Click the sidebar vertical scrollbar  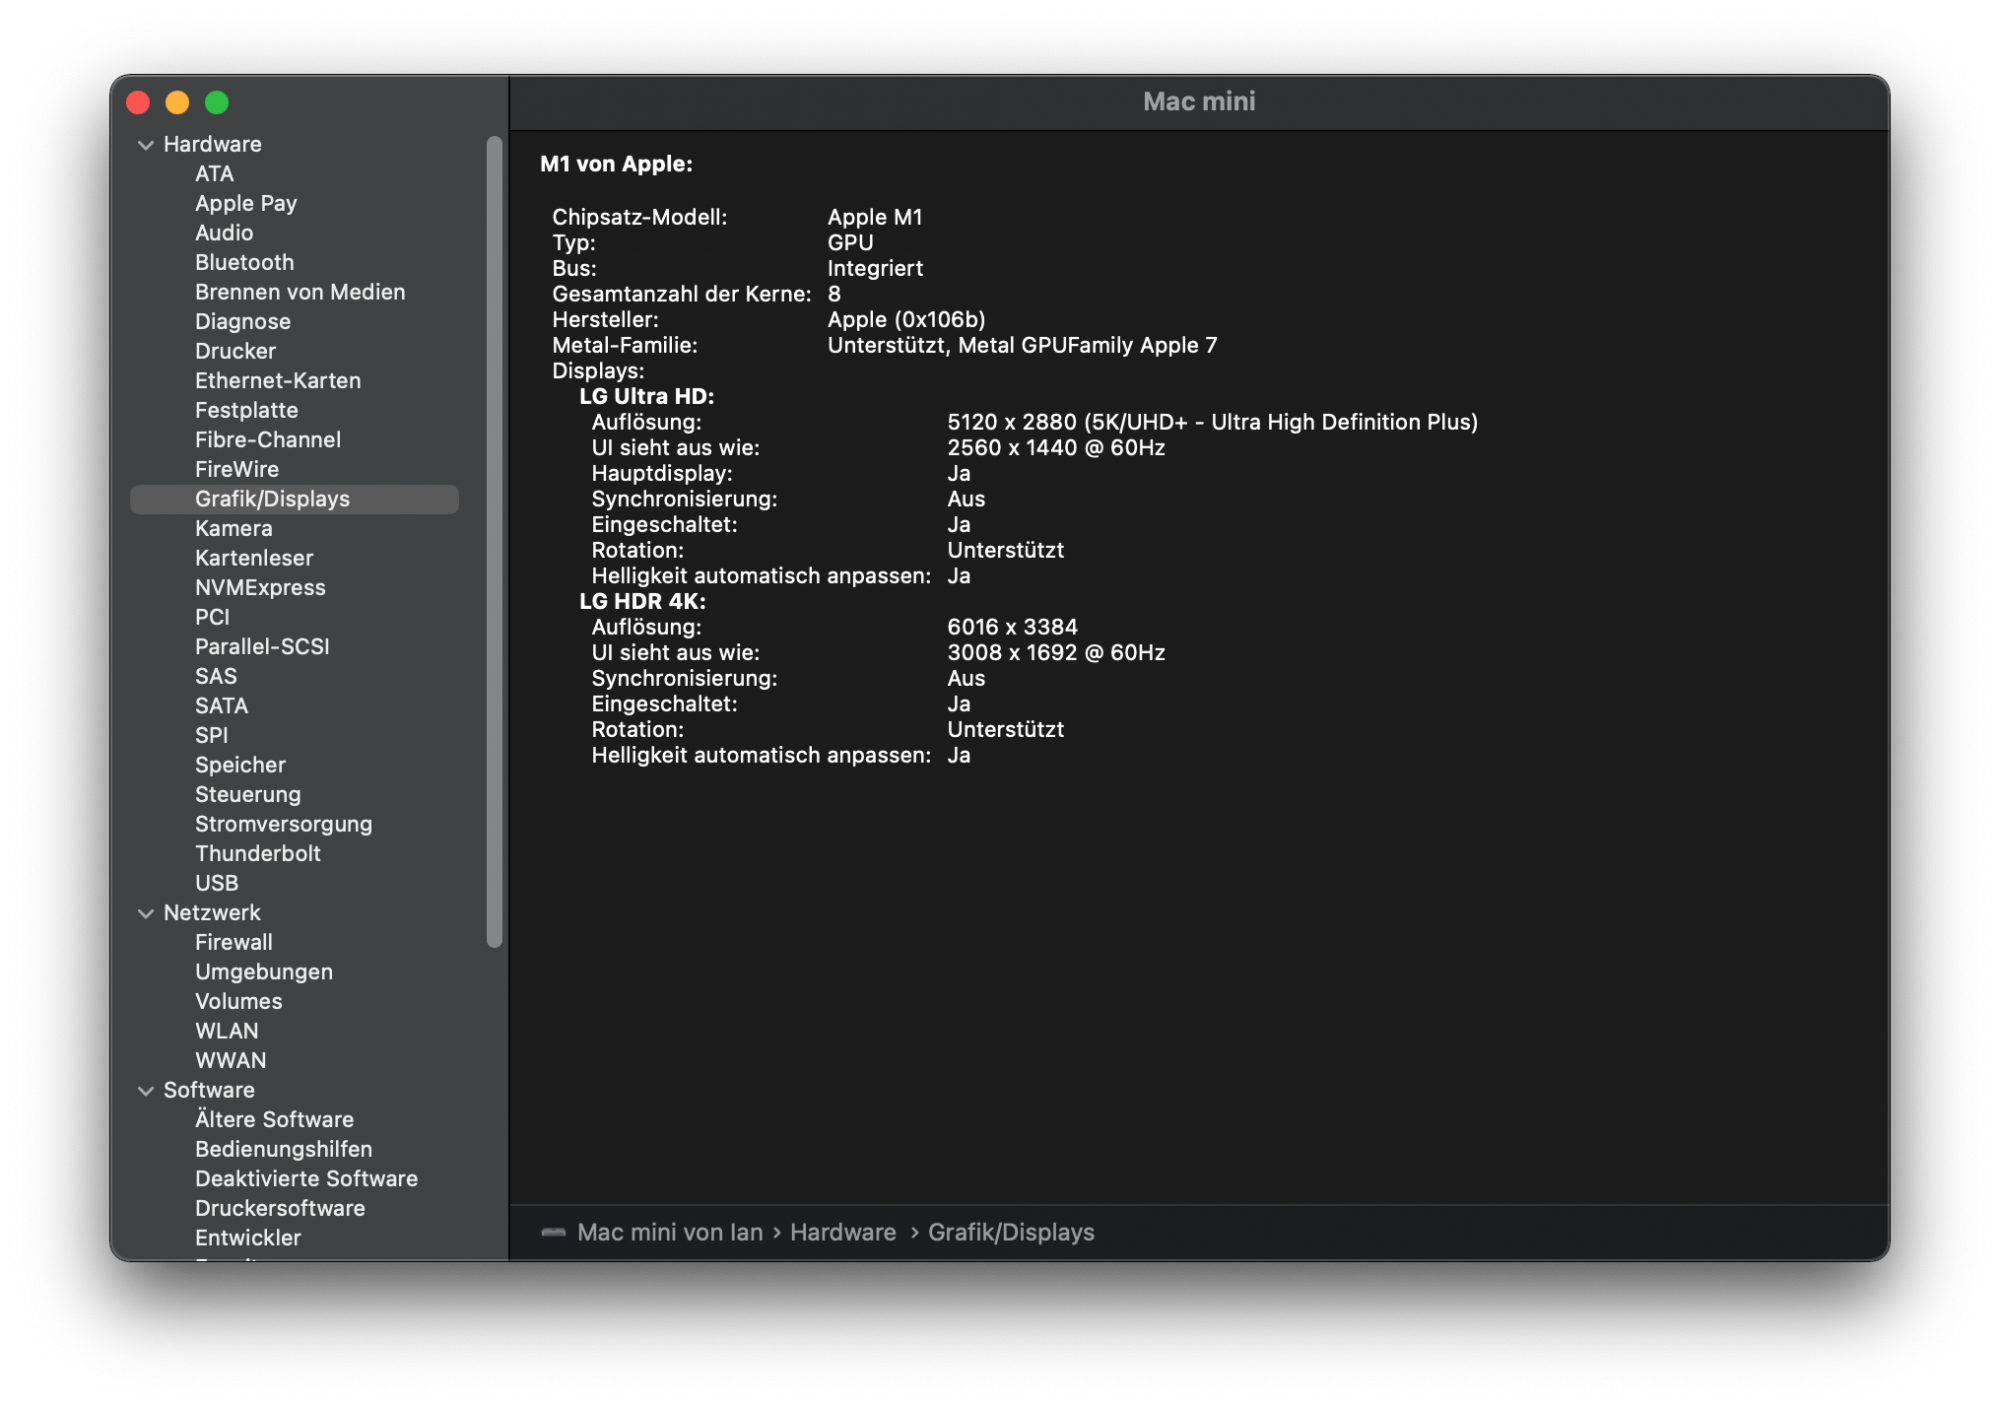click(x=494, y=540)
